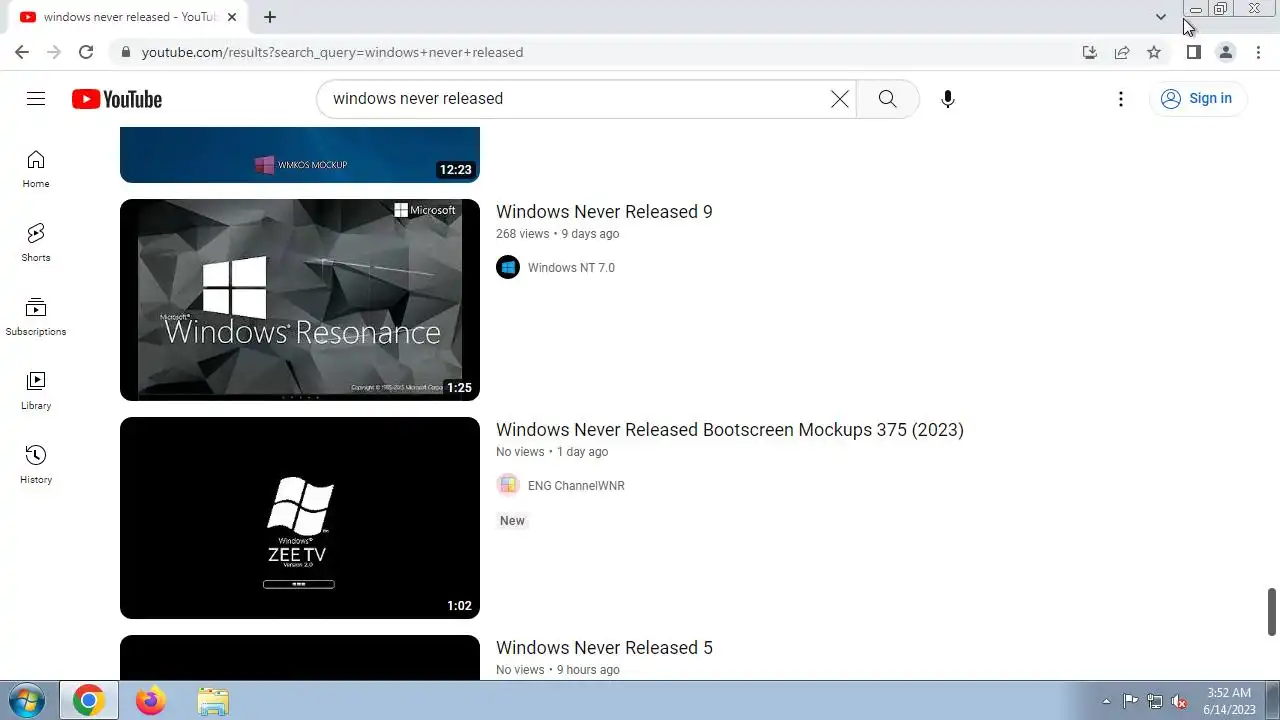Open video title 'Windows Never Released 5'

pos(604,648)
